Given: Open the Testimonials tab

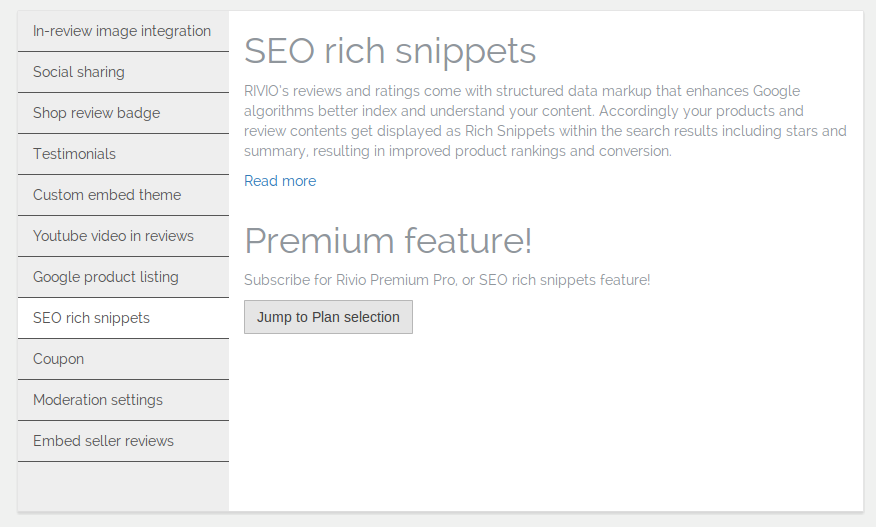Looking at the screenshot, I should coord(123,154).
